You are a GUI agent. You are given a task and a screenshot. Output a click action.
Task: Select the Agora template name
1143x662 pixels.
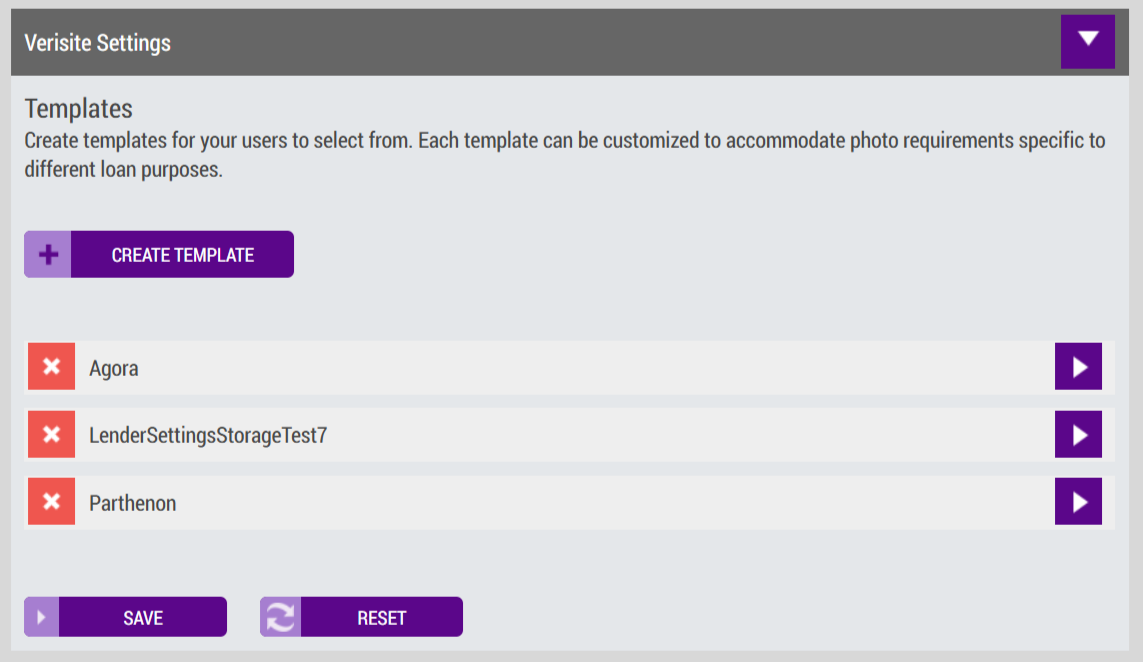(x=114, y=368)
